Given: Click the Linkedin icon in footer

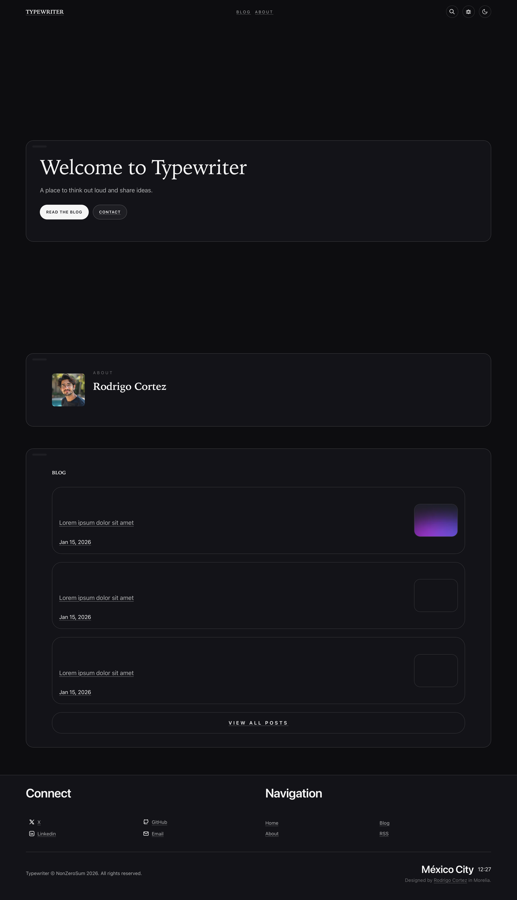Looking at the screenshot, I should 32,834.
